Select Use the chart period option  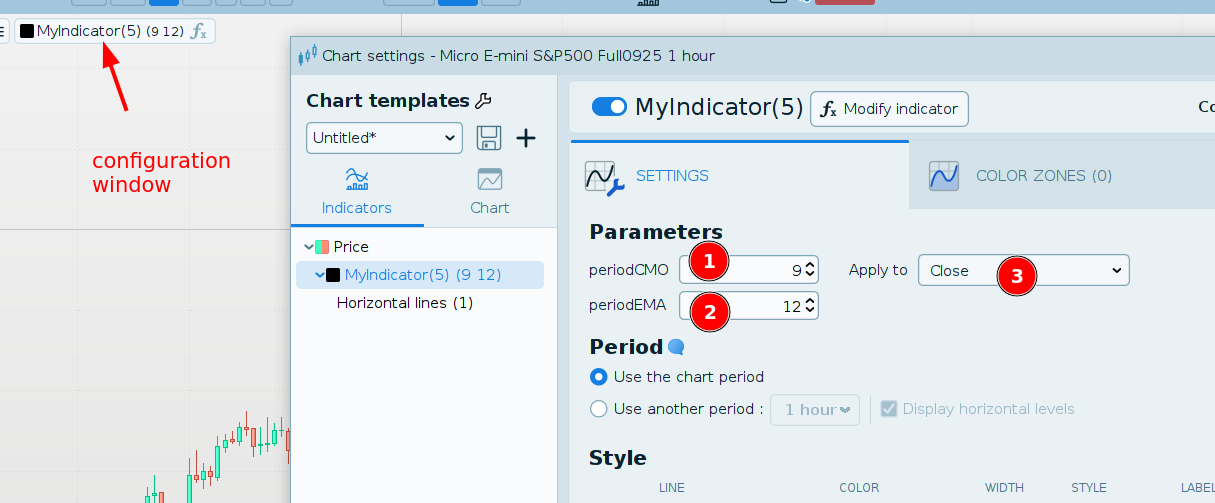599,377
